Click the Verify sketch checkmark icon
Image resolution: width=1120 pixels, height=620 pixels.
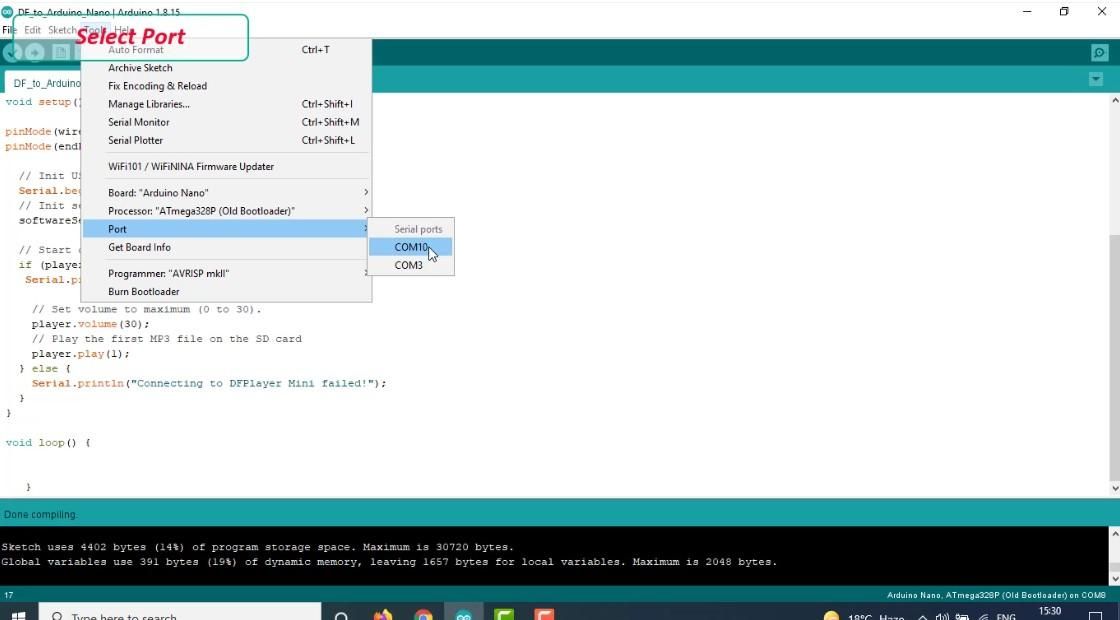click(12, 52)
